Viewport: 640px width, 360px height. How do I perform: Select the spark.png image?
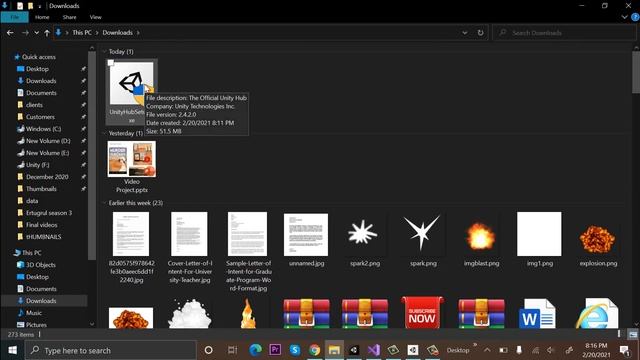[423, 240]
